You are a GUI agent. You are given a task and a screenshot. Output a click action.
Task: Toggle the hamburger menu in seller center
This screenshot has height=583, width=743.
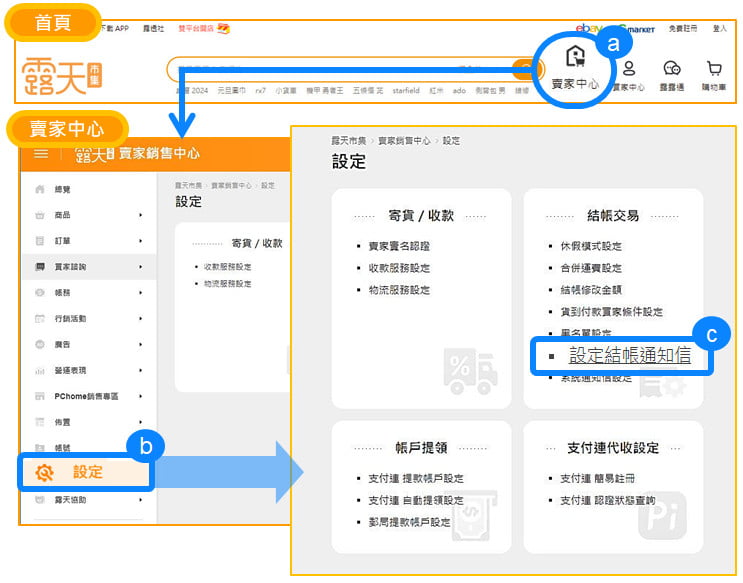pos(41,153)
